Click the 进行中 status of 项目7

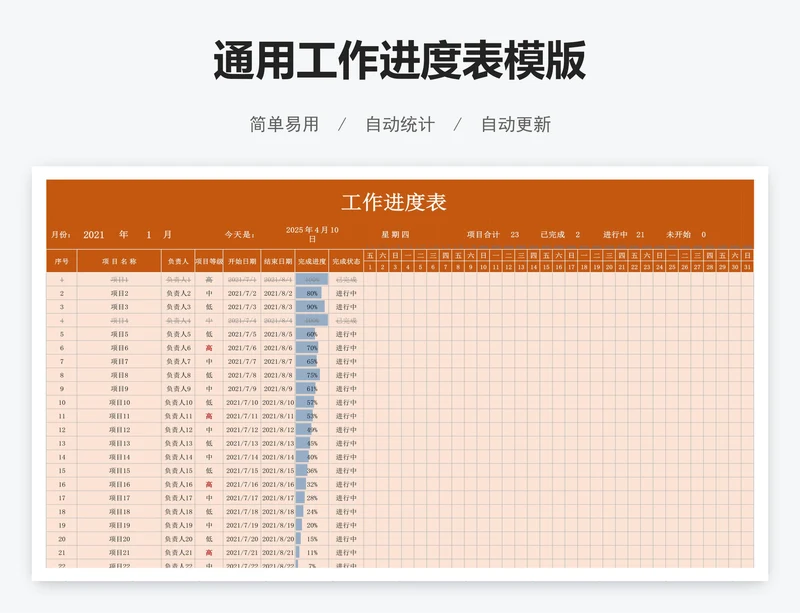(x=346, y=361)
